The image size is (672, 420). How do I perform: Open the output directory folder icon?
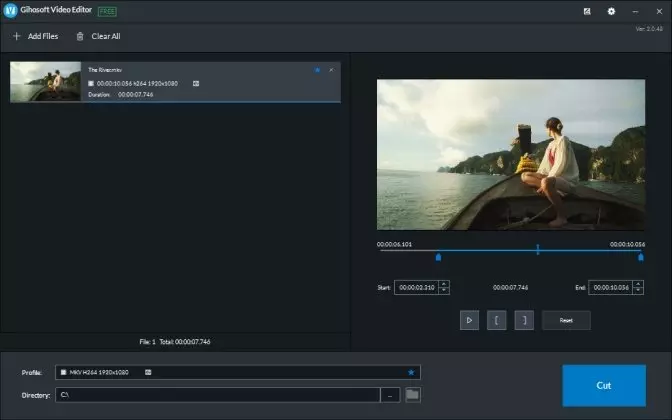click(412, 394)
